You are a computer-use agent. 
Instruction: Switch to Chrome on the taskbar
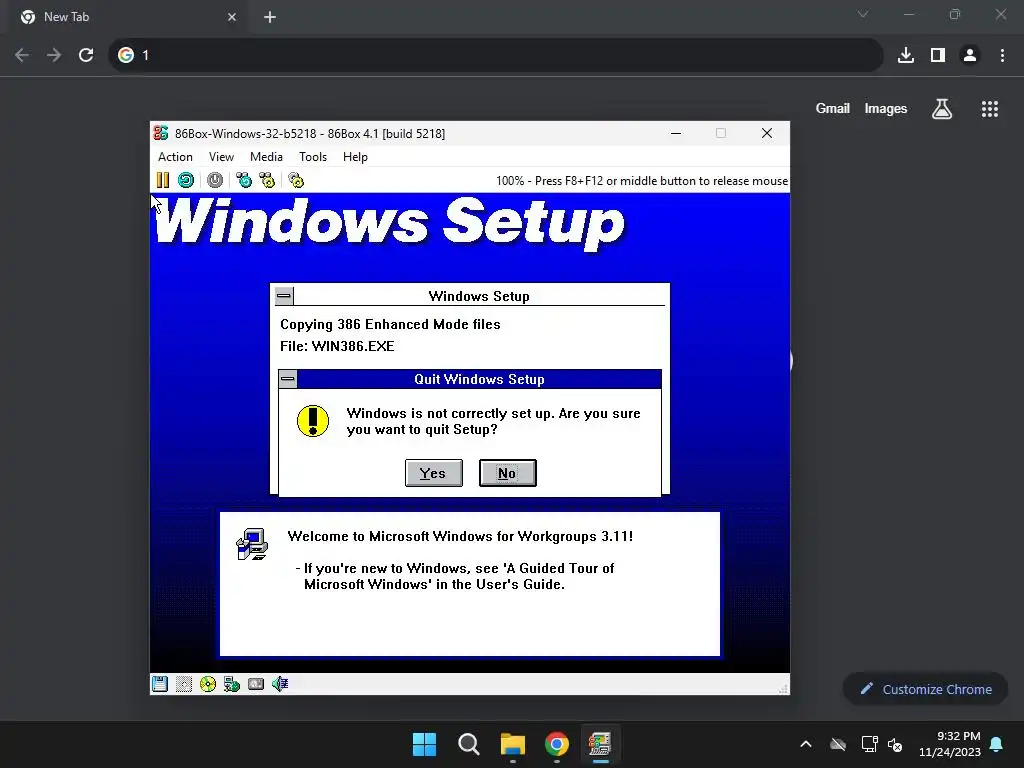pos(557,744)
